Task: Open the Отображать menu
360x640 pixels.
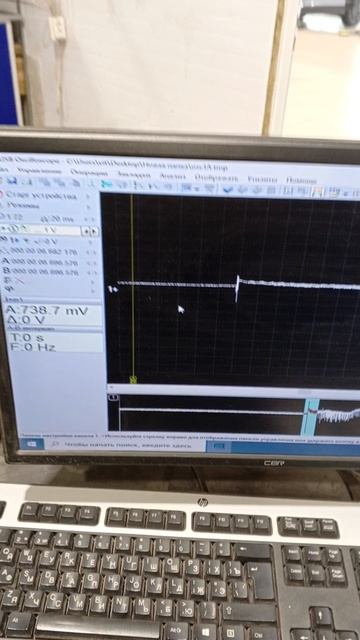Action: [216, 177]
